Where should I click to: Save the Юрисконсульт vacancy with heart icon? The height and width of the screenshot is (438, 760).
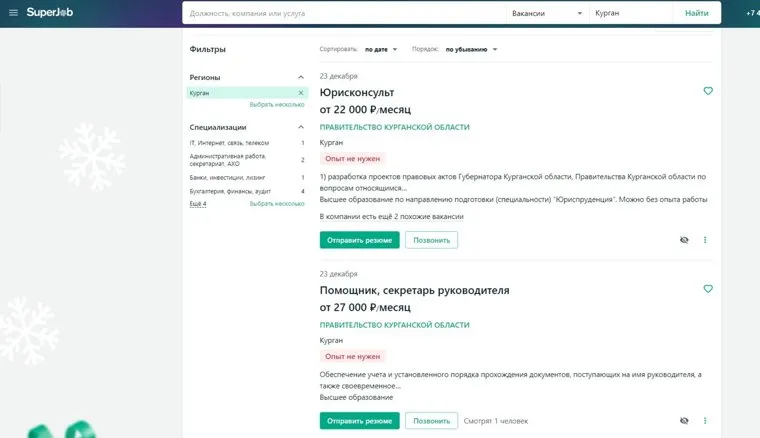(708, 91)
